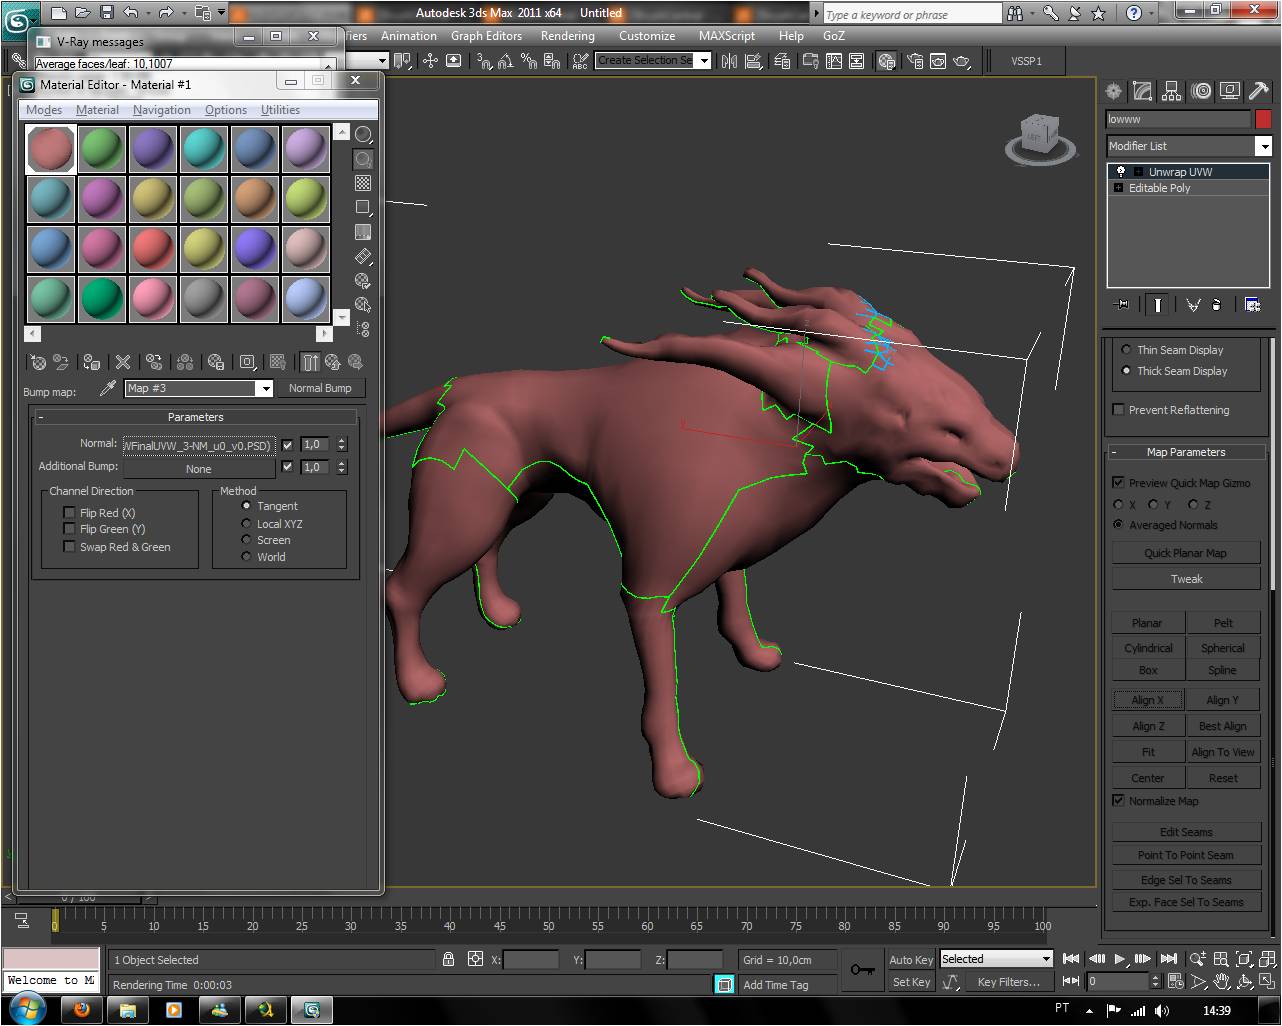Open the Modes menu in Material Editor
The image size is (1282, 1026).
[44, 110]
